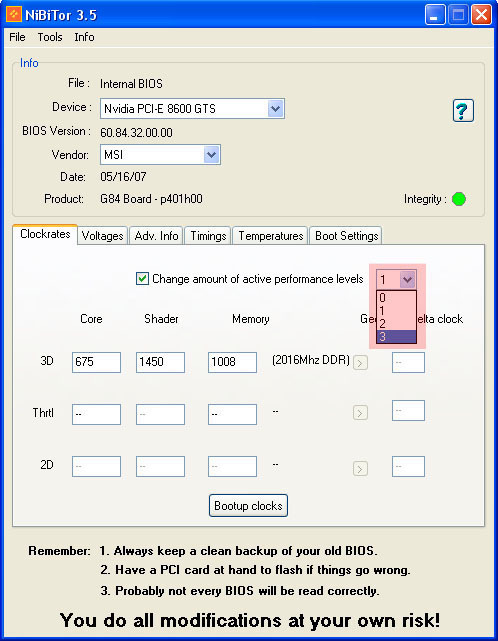Open the File menu
Image resolution: width=498 pixels, height=641 pixels.
click(x=17, y=37)
